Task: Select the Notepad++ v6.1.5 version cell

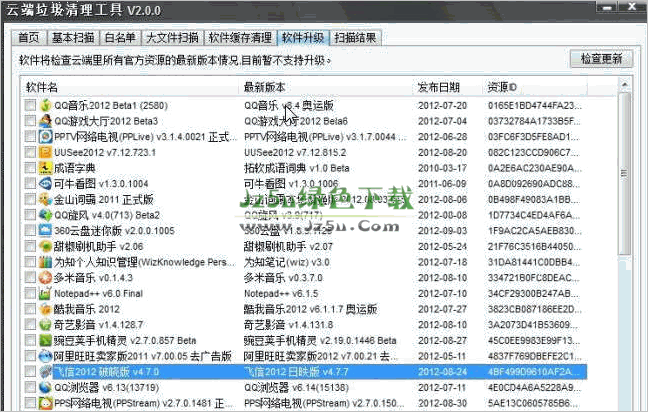Action: click(281, 293)
